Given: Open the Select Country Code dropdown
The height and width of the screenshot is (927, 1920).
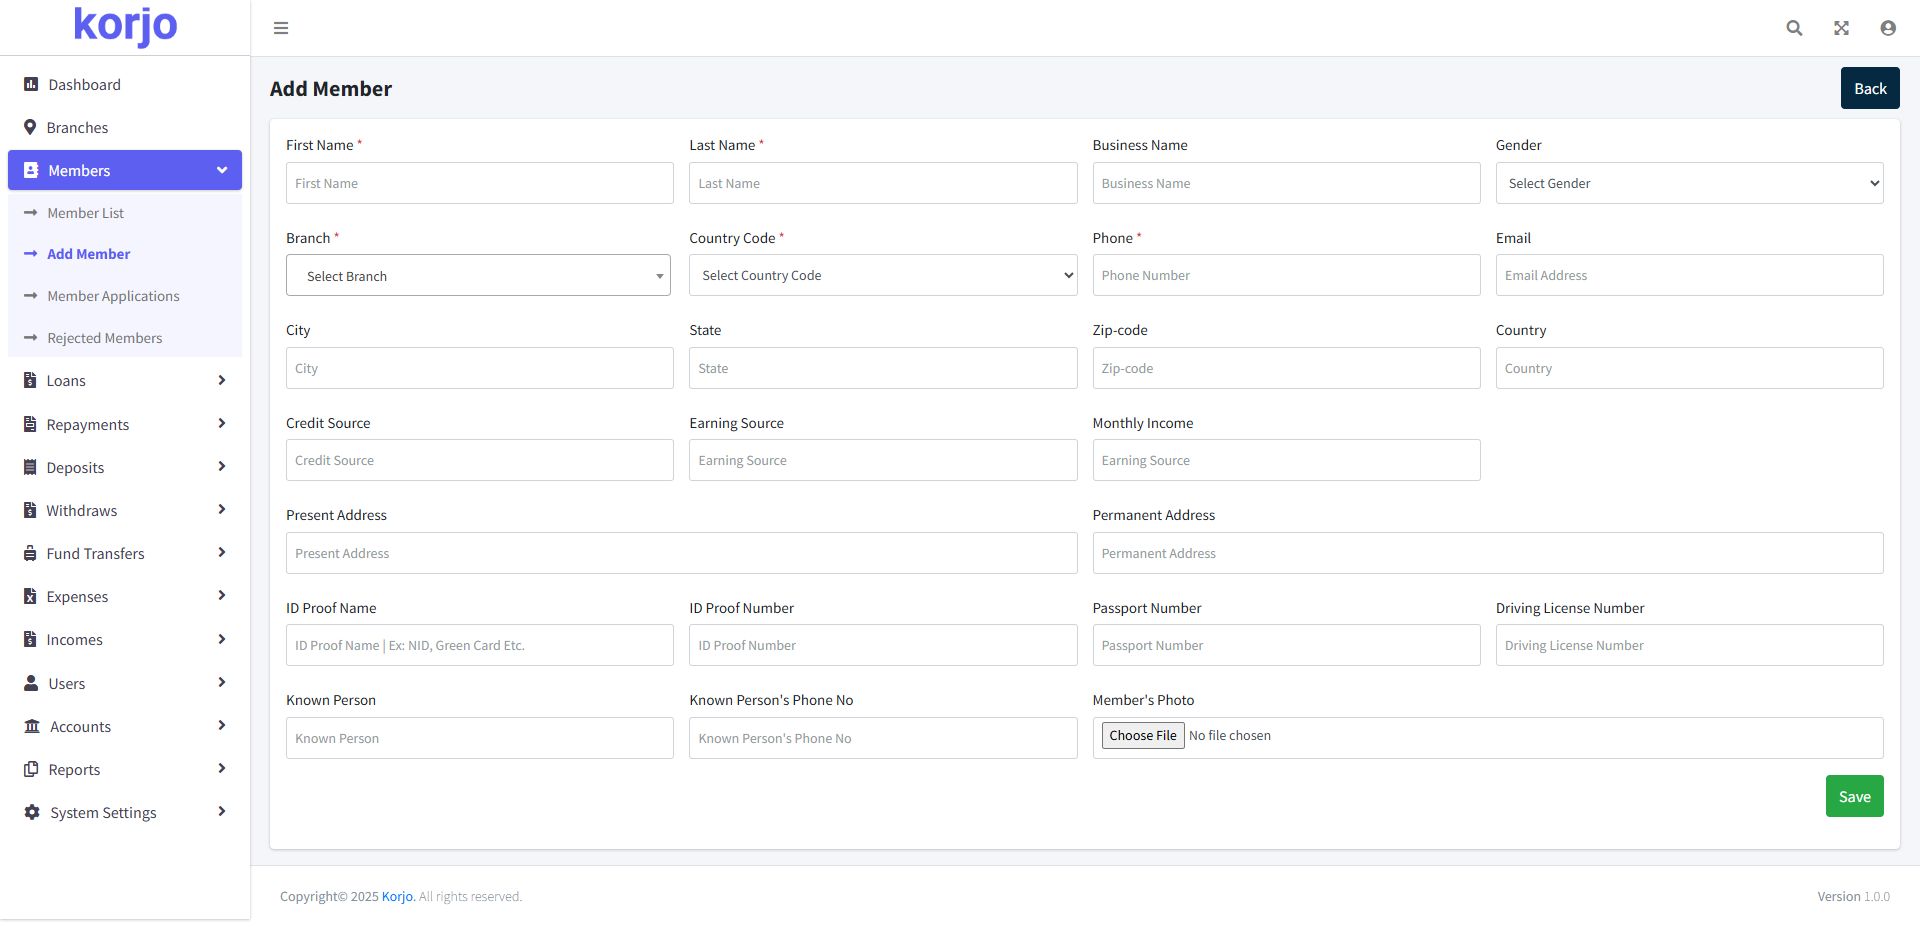Looking at the screenshot, I should coord(882,276).
